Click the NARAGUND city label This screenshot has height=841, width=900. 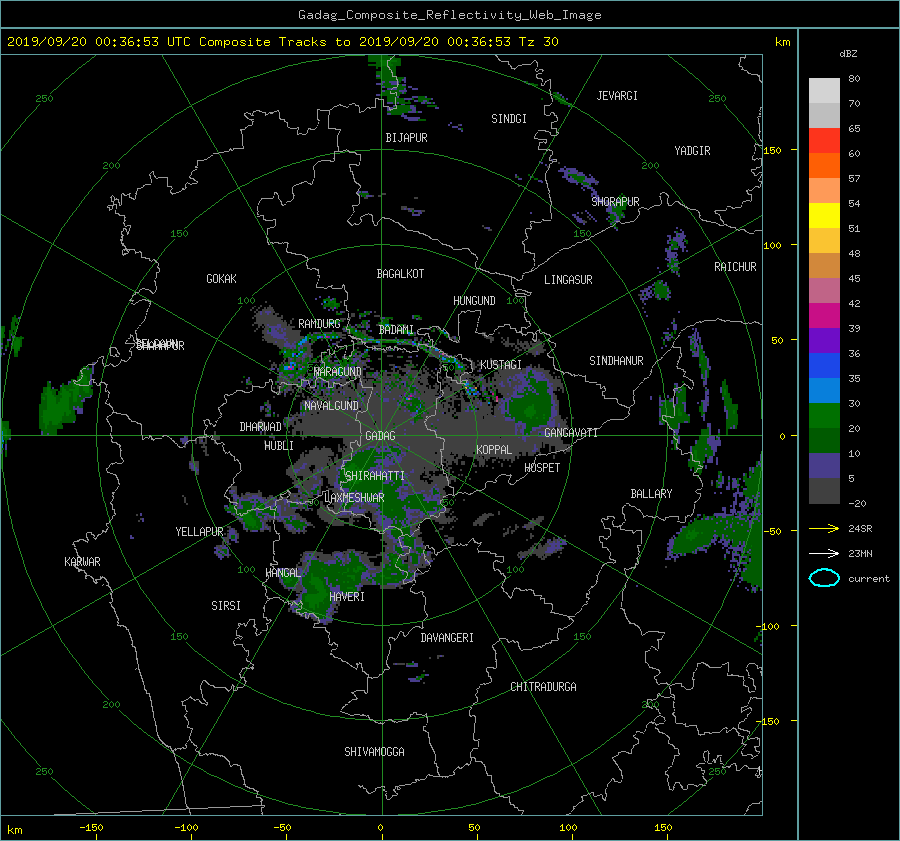click(x=338, y=371)
